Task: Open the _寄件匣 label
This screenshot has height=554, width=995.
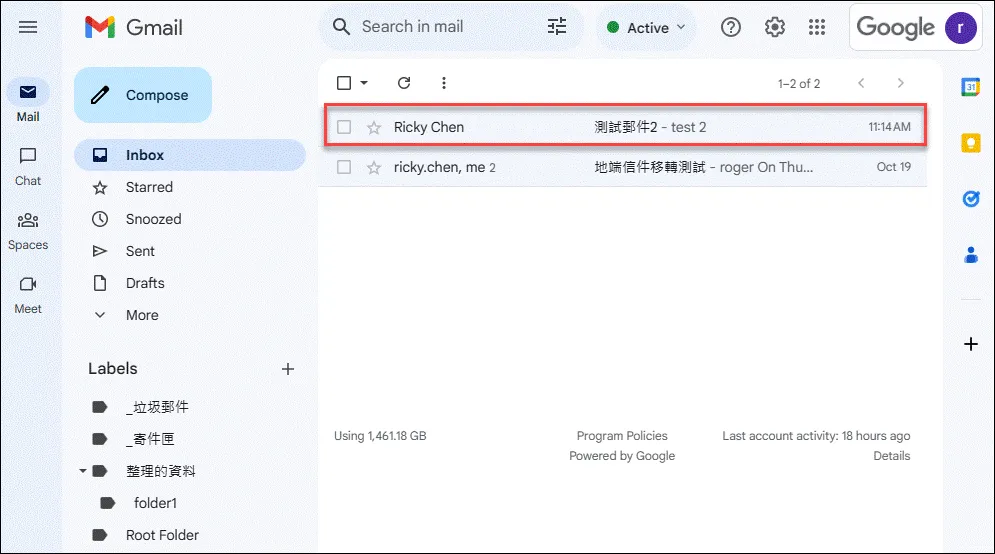Action: (150, 439)
